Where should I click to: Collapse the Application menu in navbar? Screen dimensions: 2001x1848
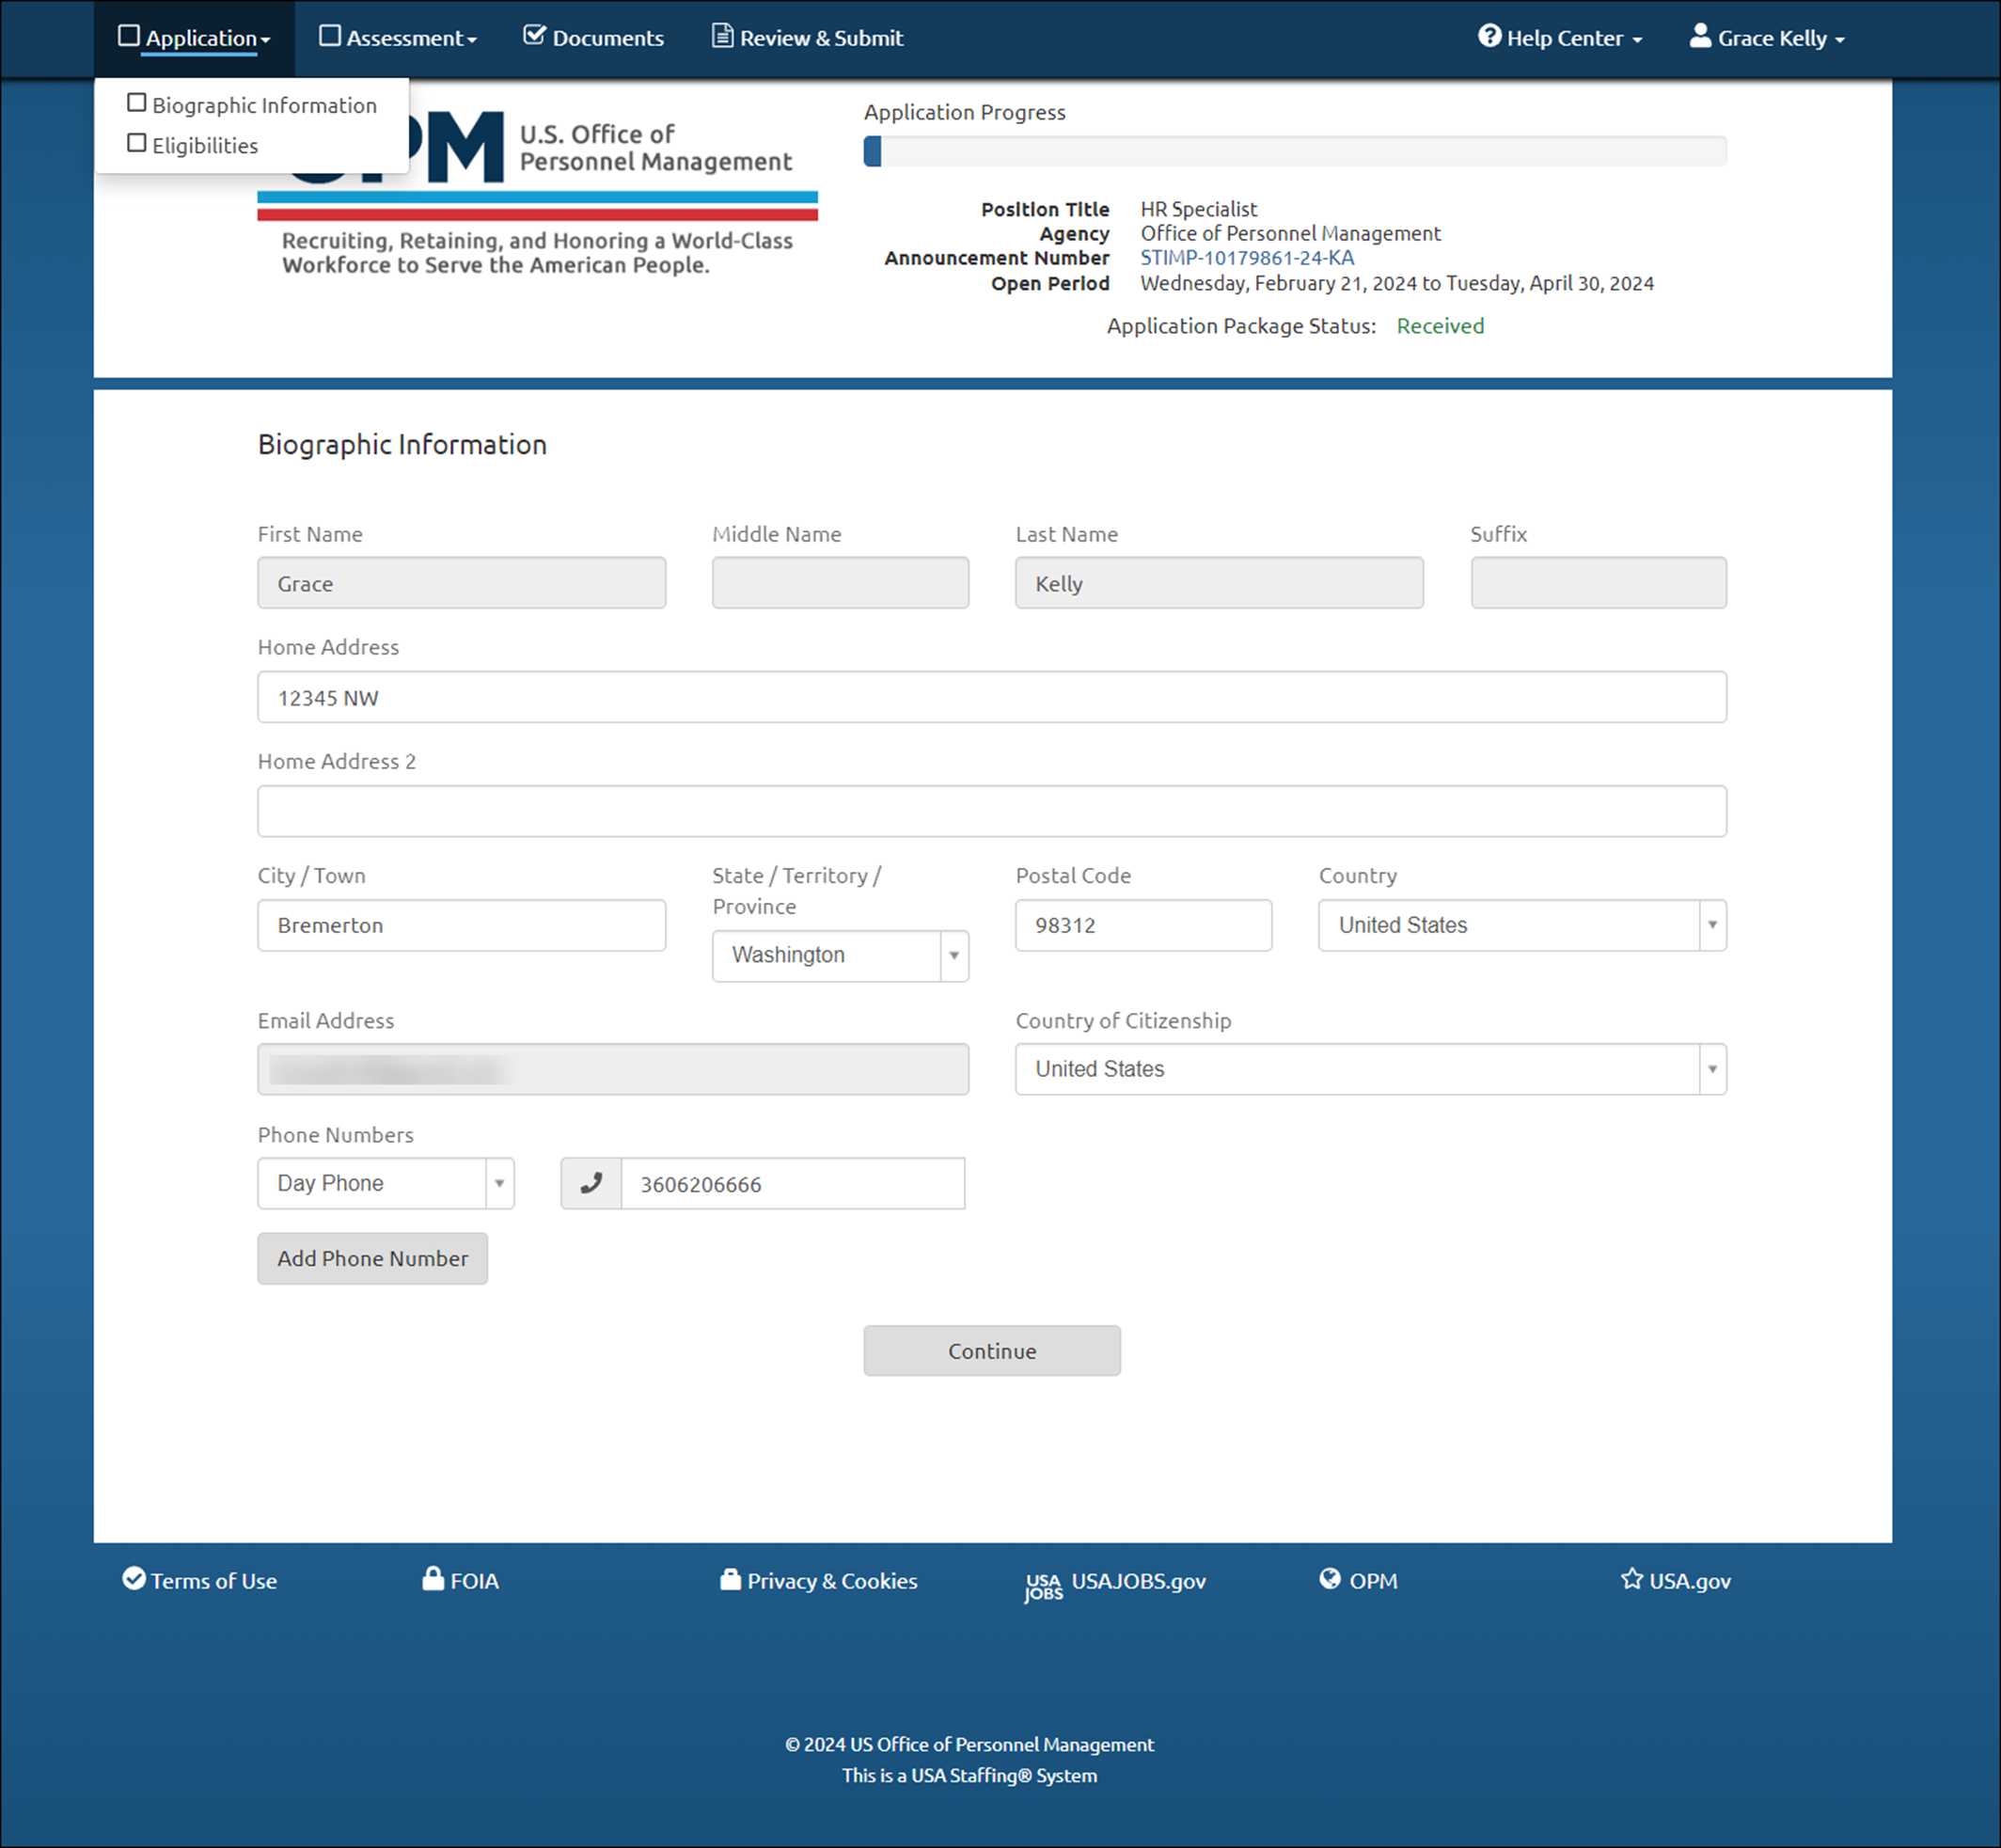pyautogui.click(x=195, y=38)
